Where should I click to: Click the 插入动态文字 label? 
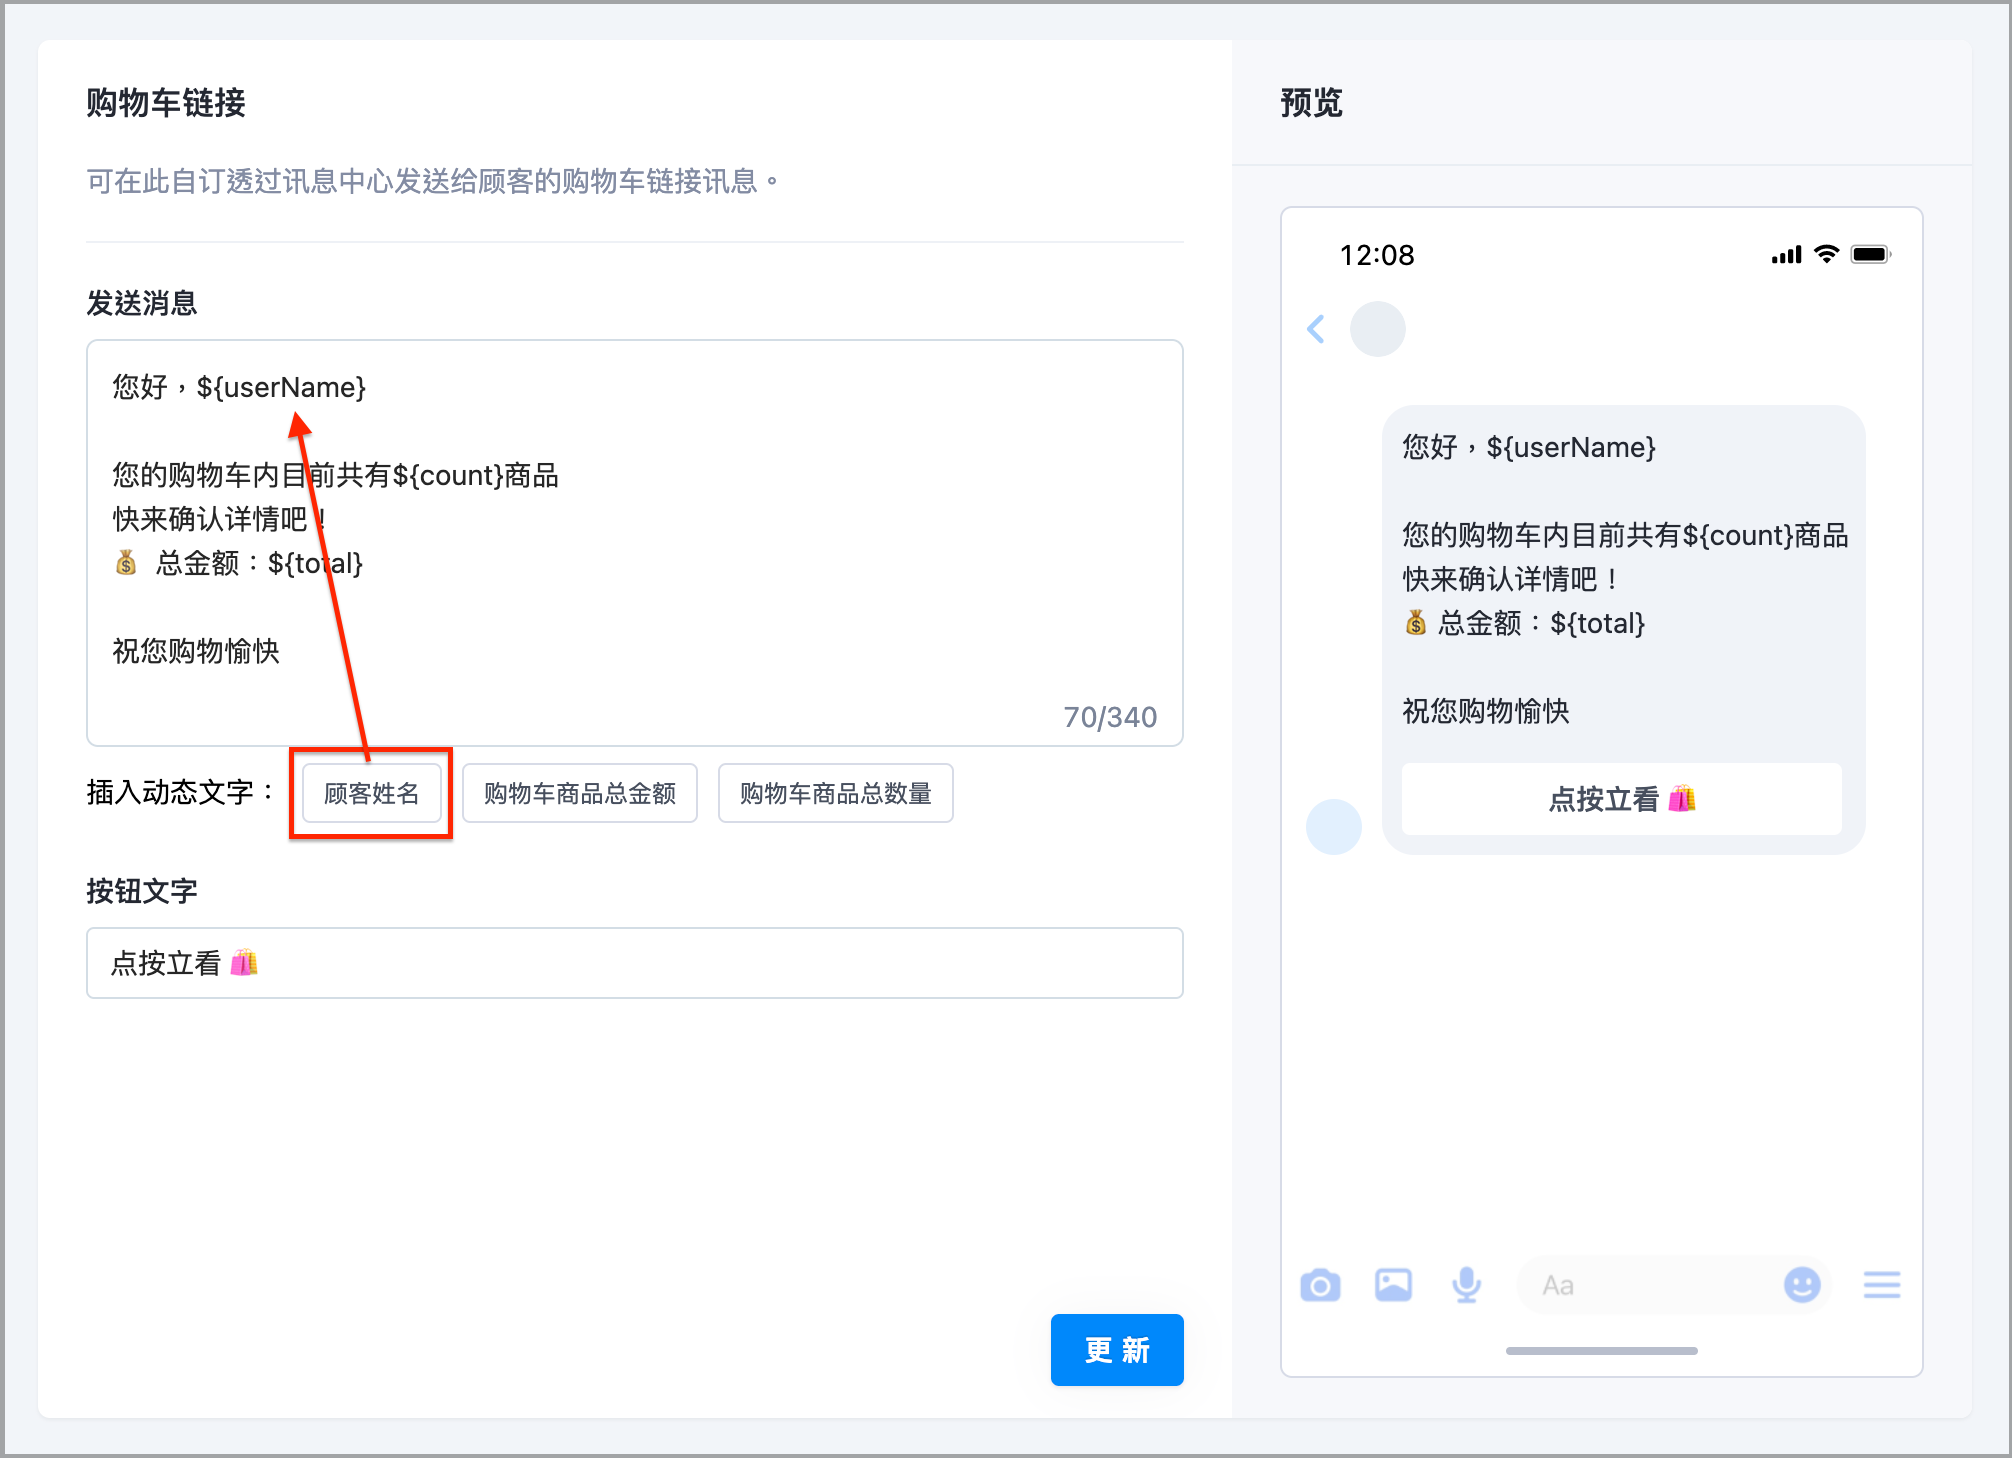pos(180,793)
